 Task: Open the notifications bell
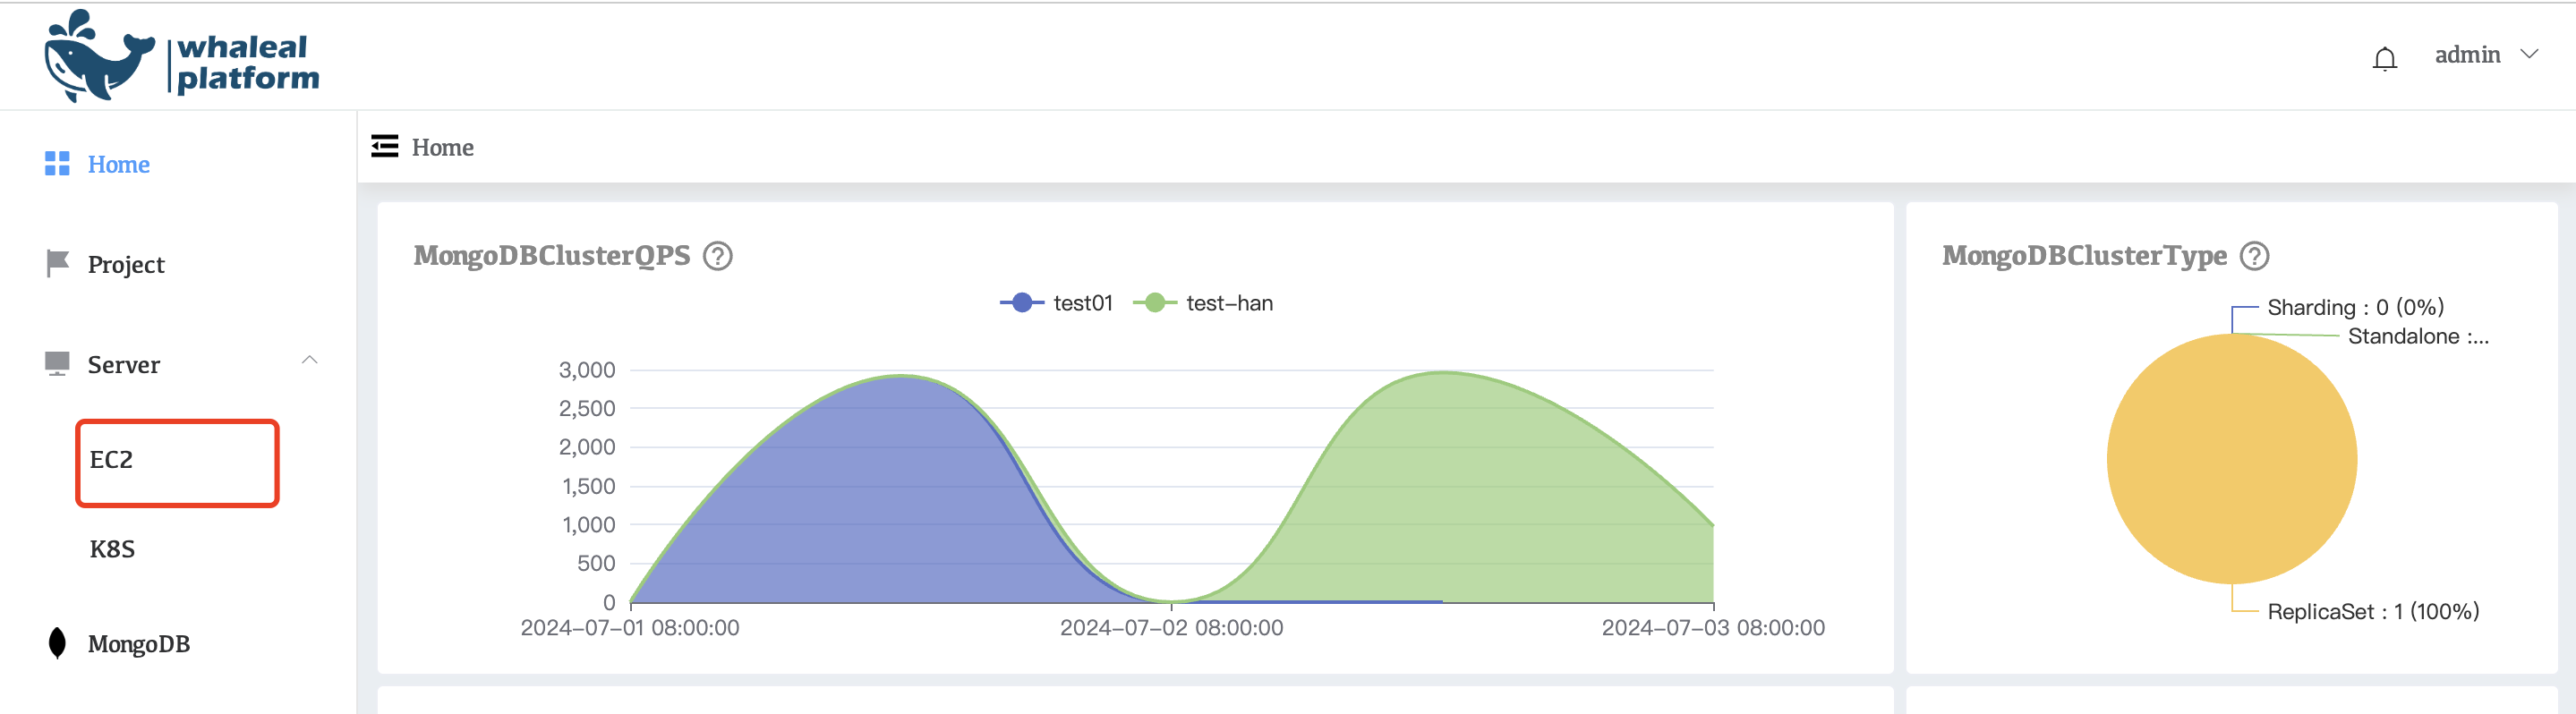[x=2384, y=59]
